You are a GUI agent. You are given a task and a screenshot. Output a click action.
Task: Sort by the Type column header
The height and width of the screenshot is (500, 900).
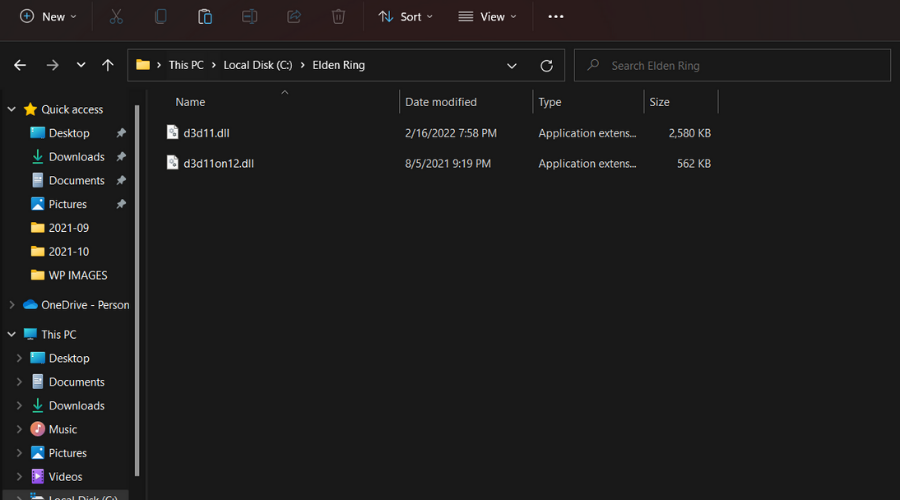(550, 102)
